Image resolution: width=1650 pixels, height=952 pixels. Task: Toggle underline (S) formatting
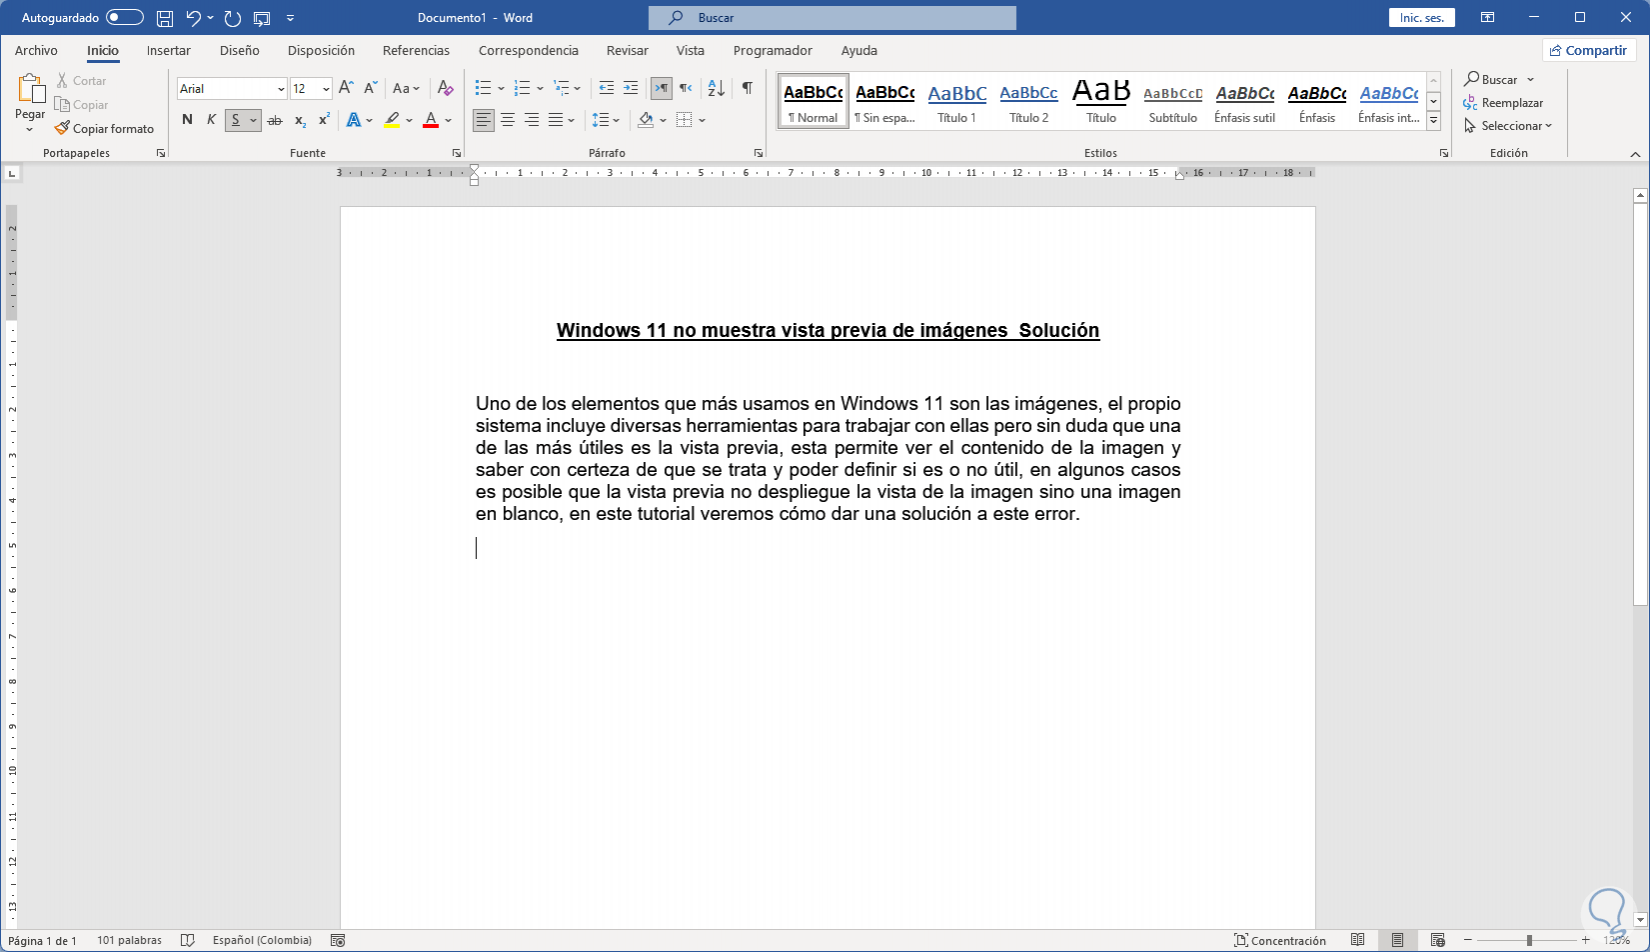coord(236,120)
